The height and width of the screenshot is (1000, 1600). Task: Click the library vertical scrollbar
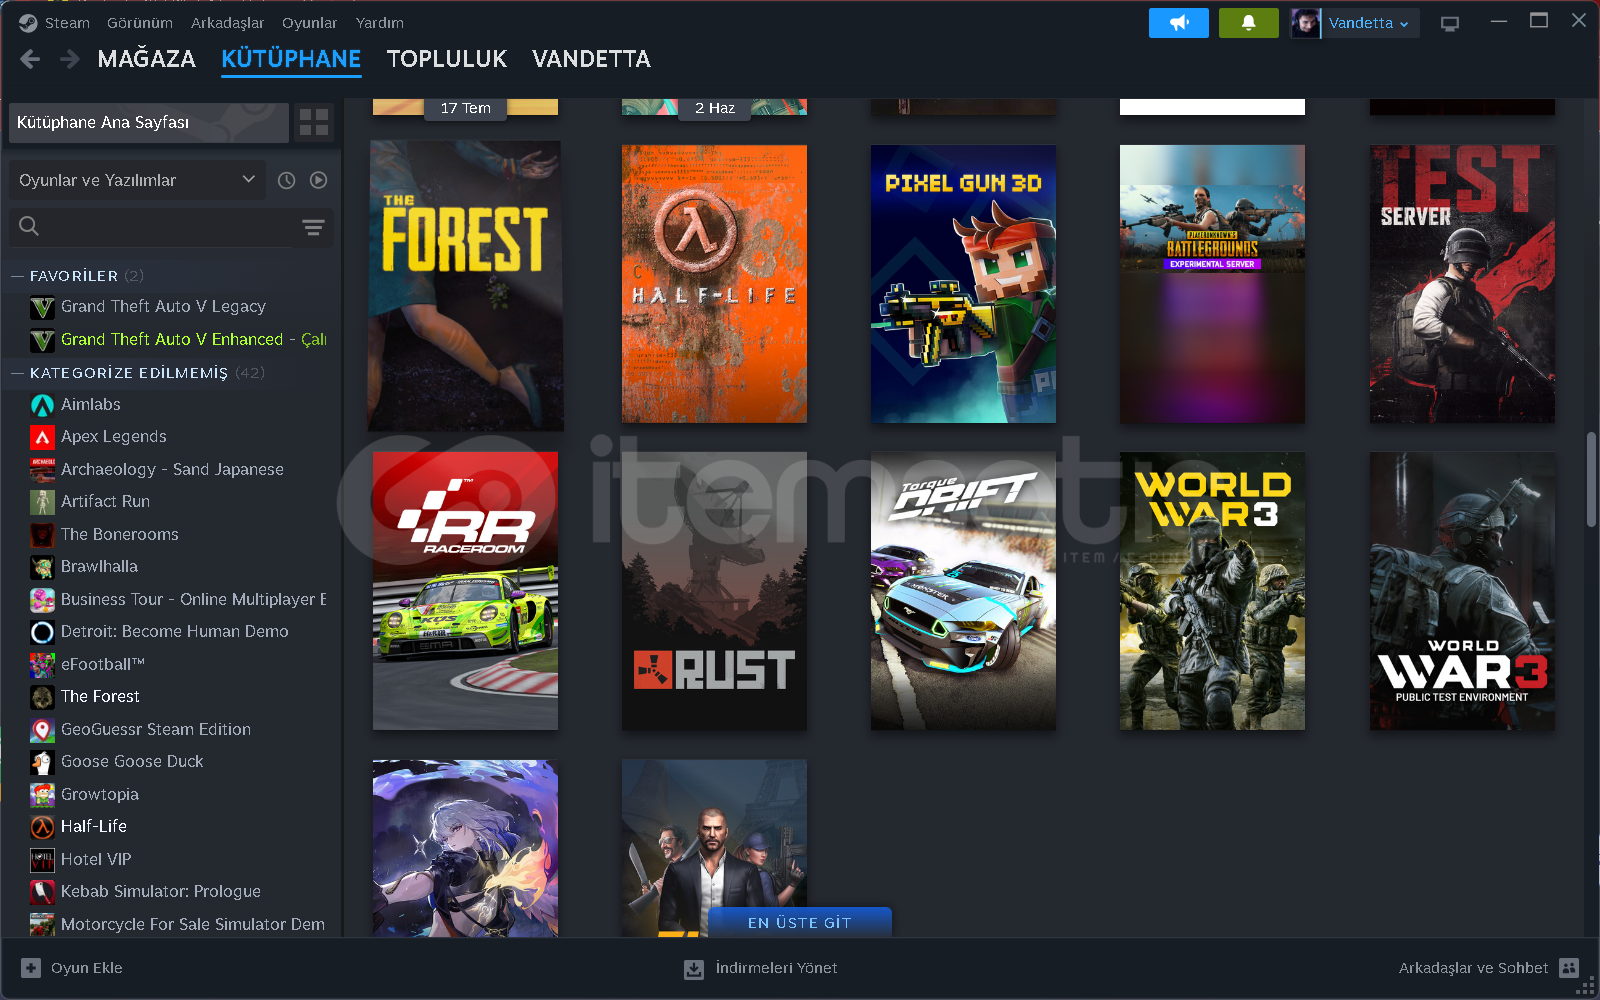[x=1591, y=480]
